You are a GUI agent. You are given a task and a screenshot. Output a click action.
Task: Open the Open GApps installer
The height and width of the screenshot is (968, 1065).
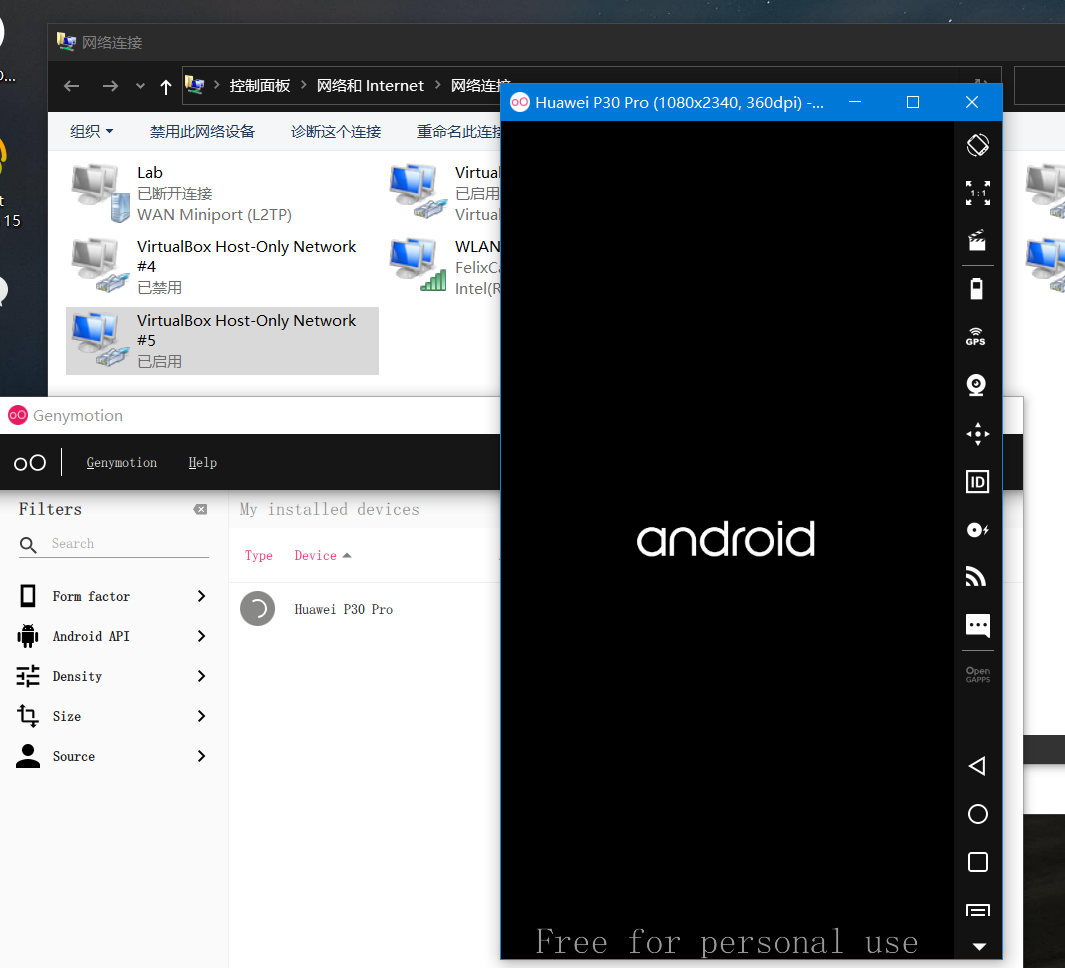coord(977,673)
